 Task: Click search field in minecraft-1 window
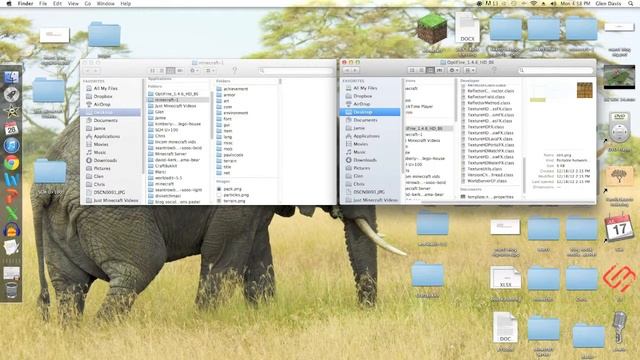[296, 71]
